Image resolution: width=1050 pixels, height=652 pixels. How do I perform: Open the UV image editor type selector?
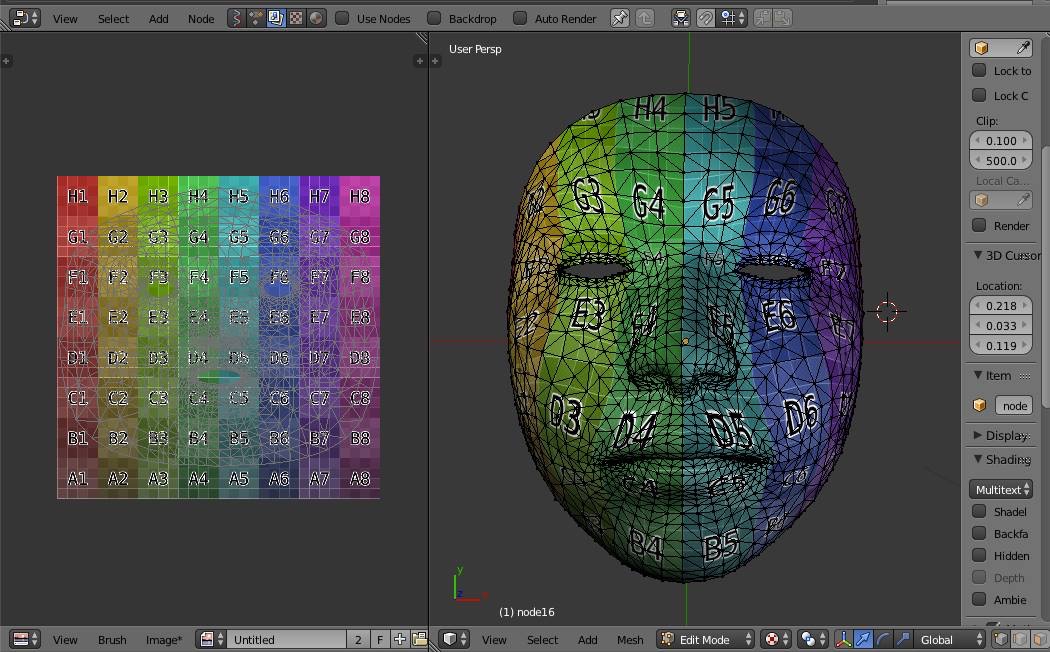click(25, 639)
